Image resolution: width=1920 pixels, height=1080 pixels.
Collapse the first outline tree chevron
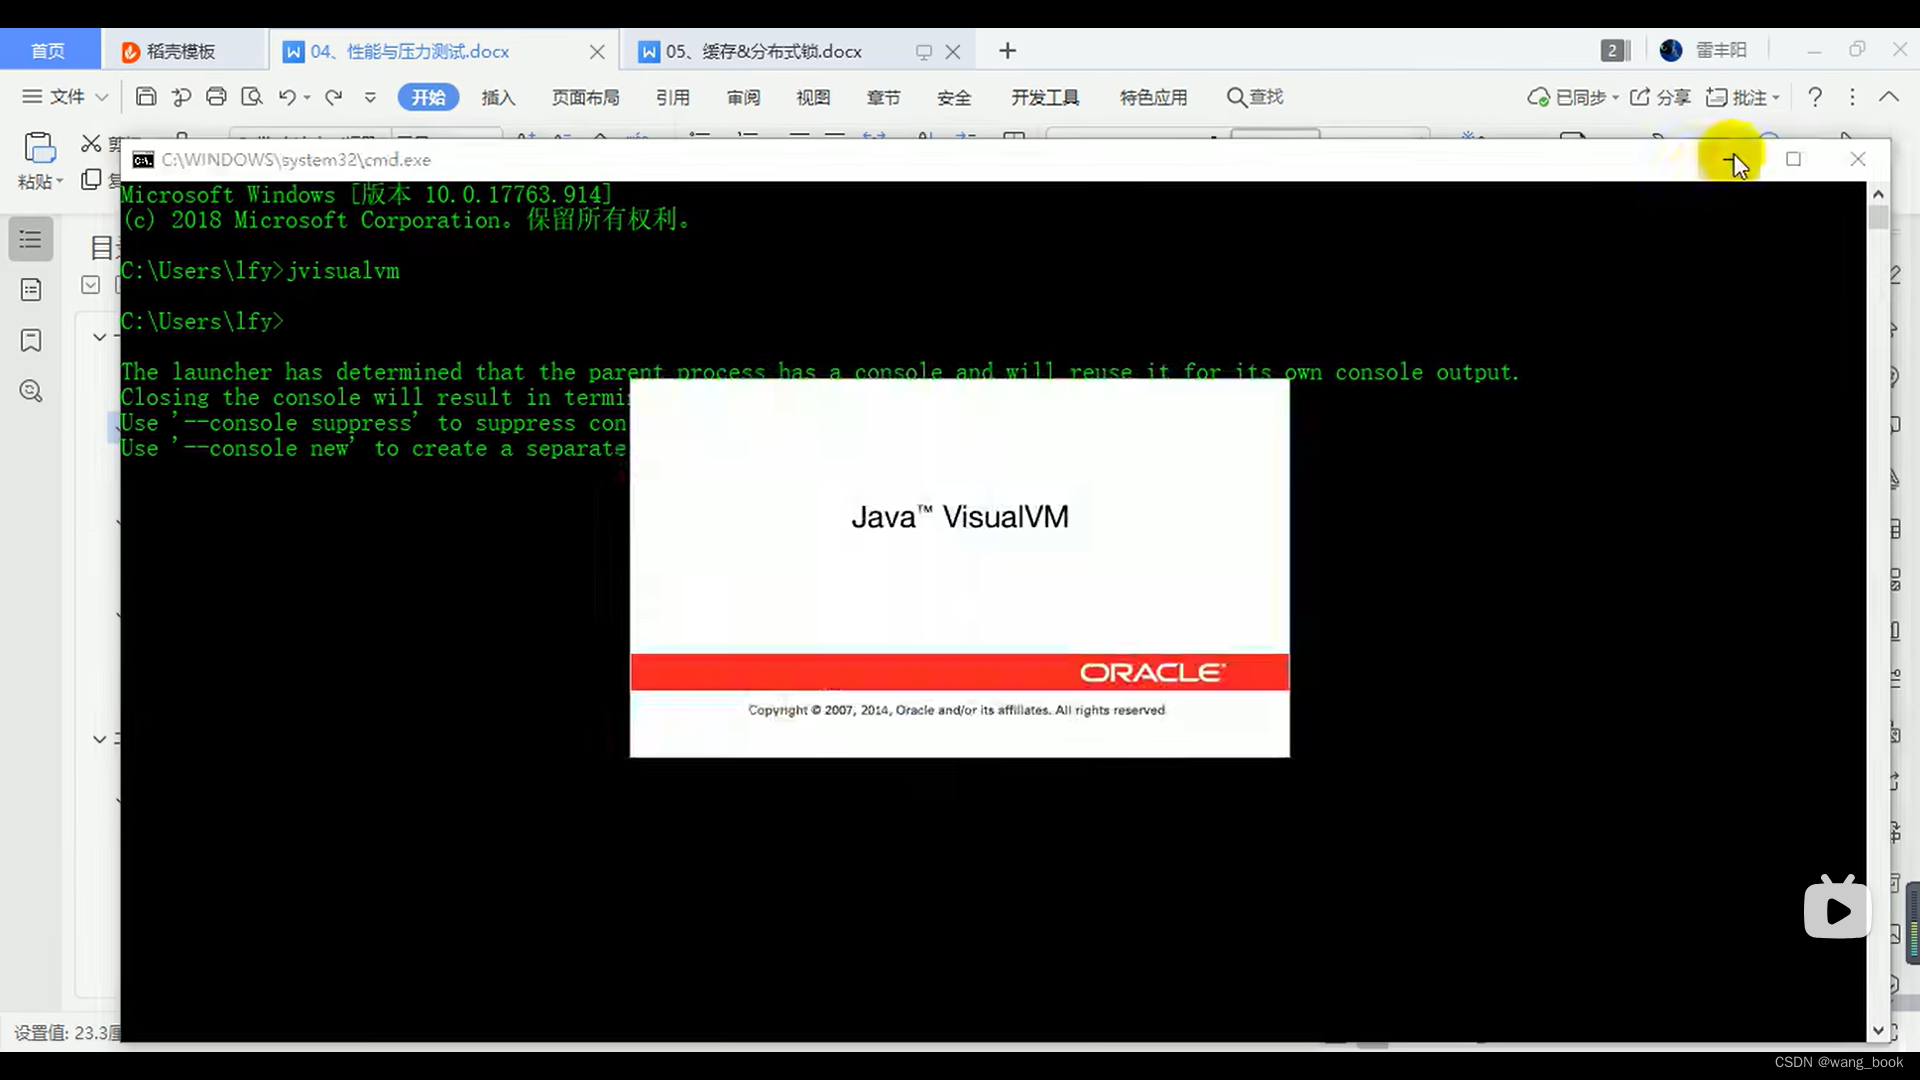[99, 337]
